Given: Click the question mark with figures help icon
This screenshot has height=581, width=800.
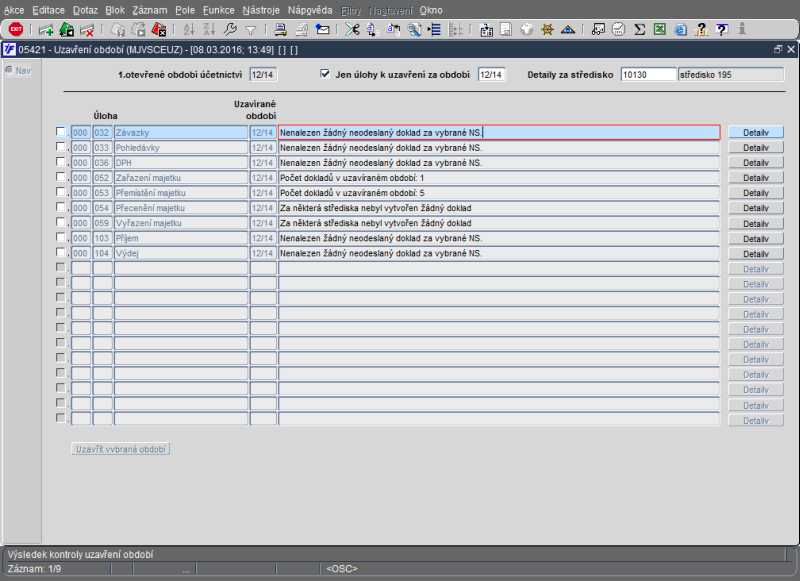Looking at the screenshot, I should [x=701, y=30].
